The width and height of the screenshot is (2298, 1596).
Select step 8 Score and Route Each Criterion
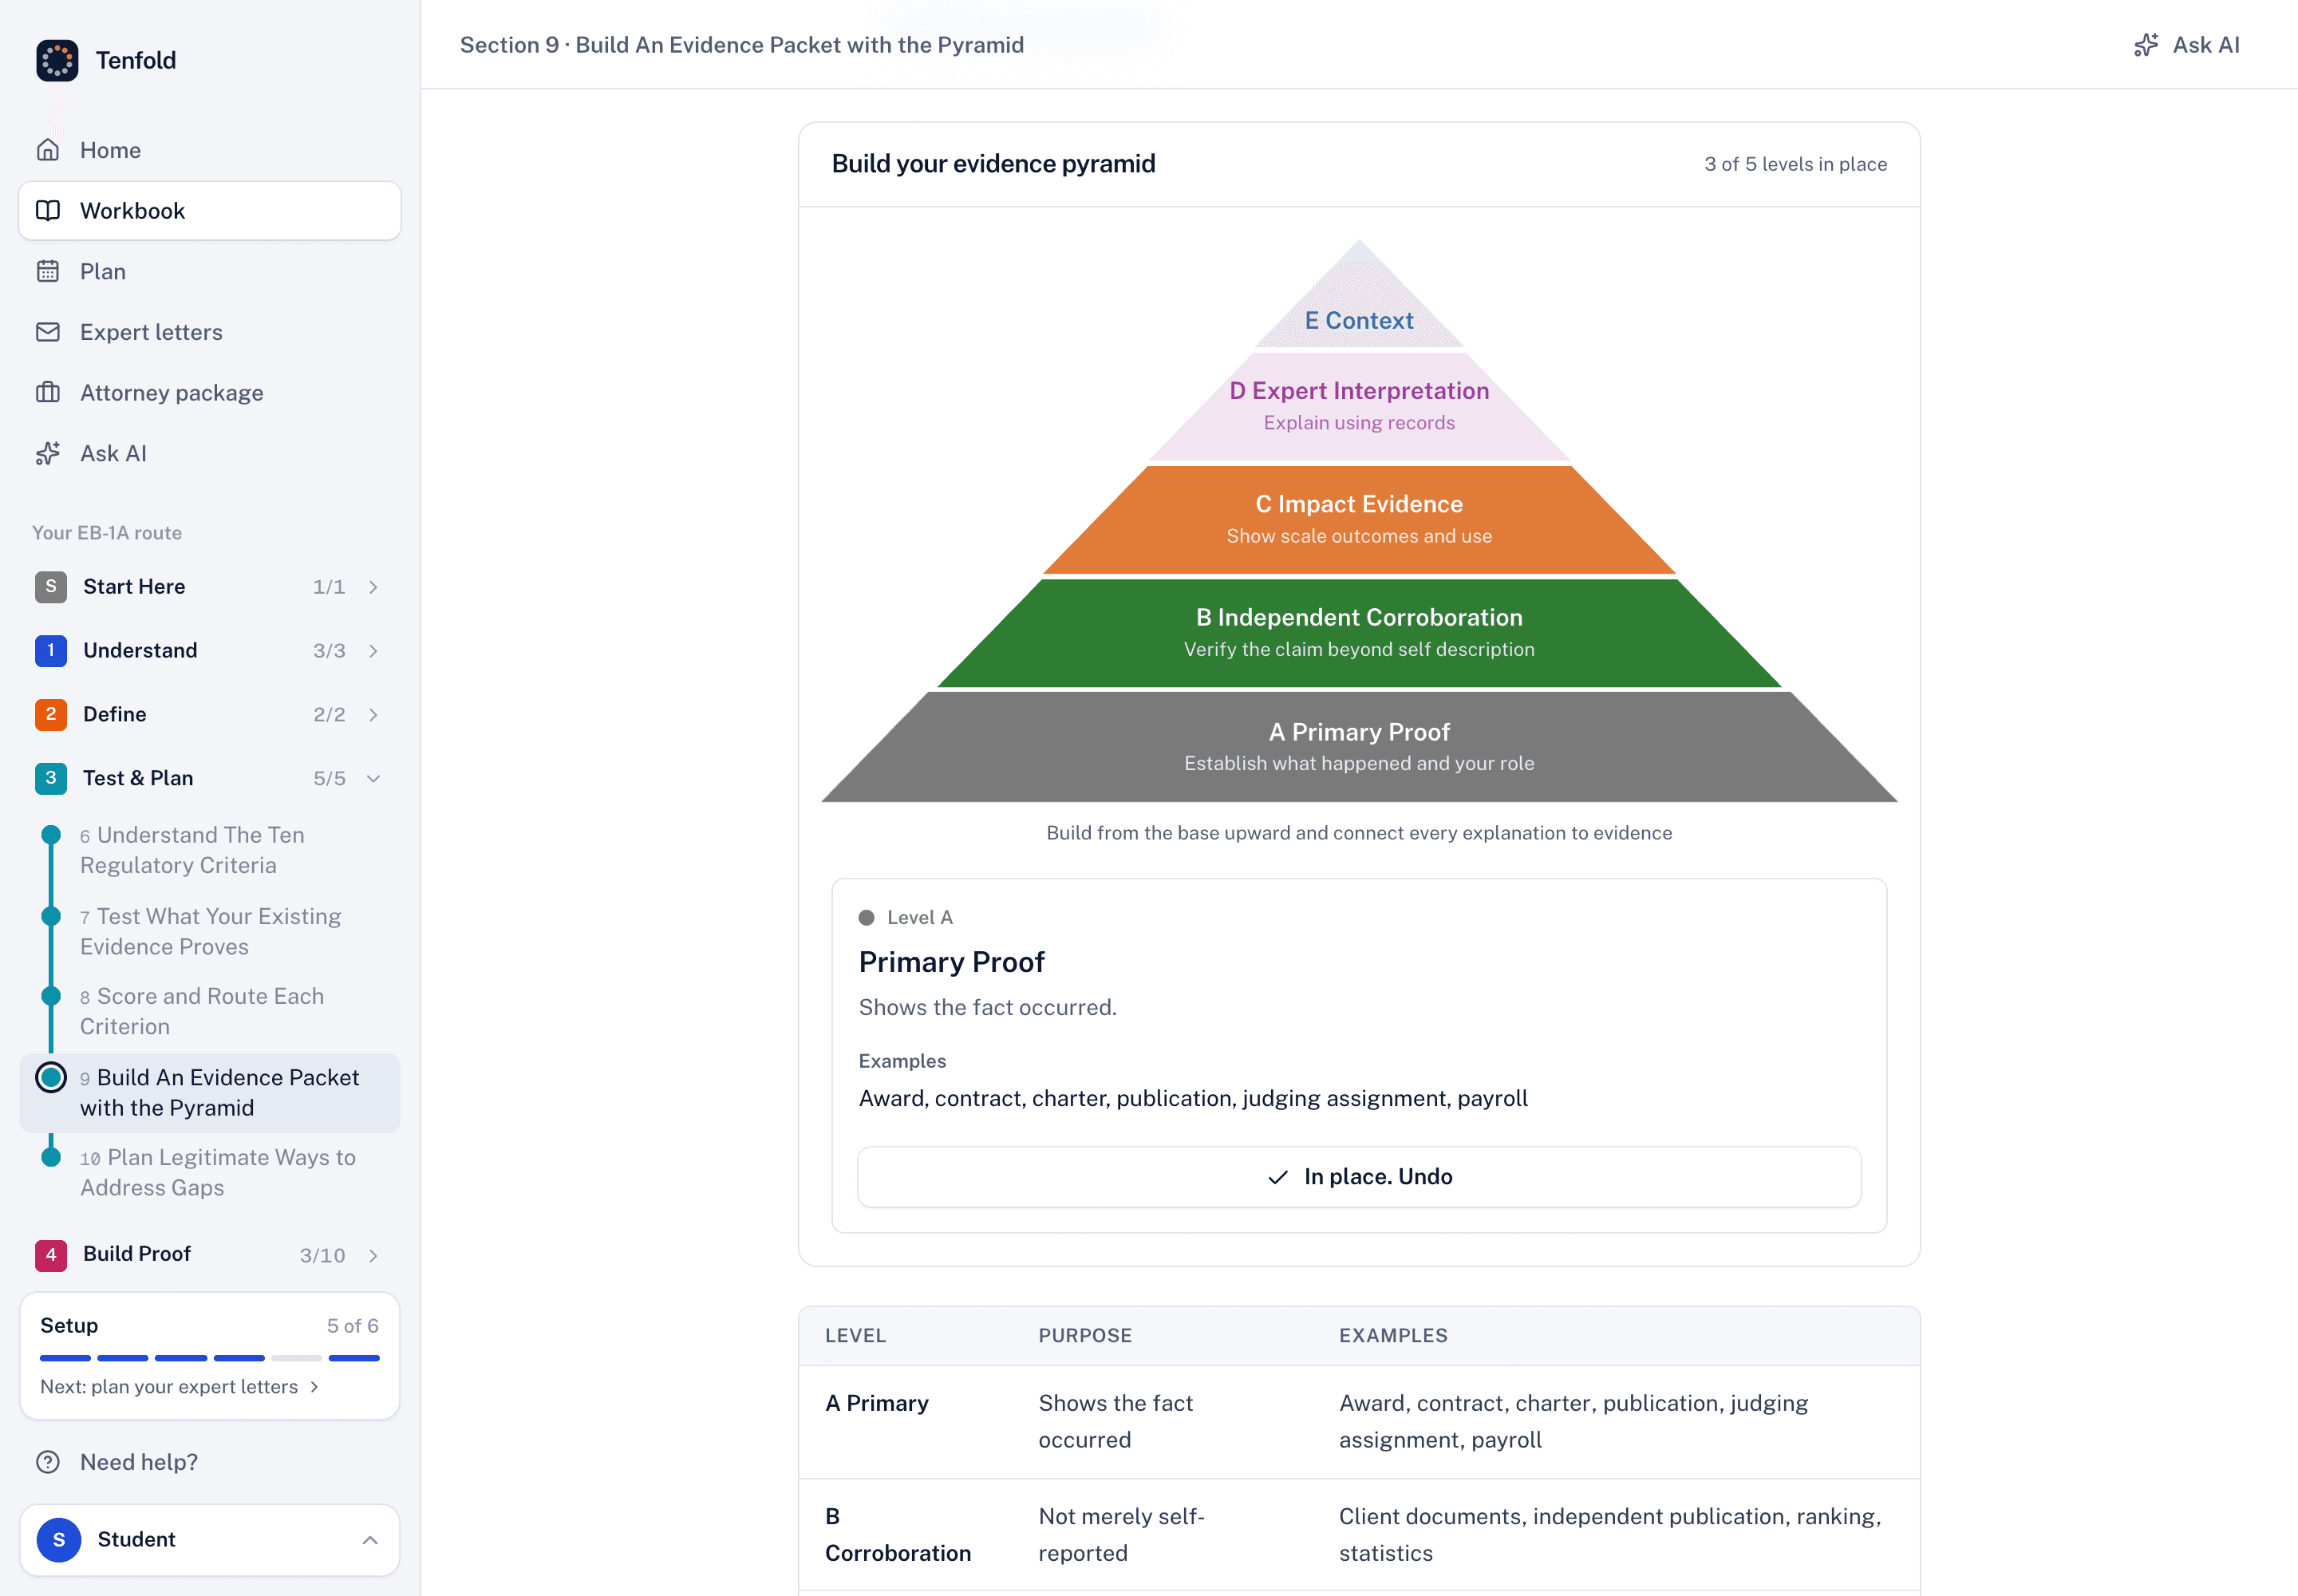(210, 1011)
